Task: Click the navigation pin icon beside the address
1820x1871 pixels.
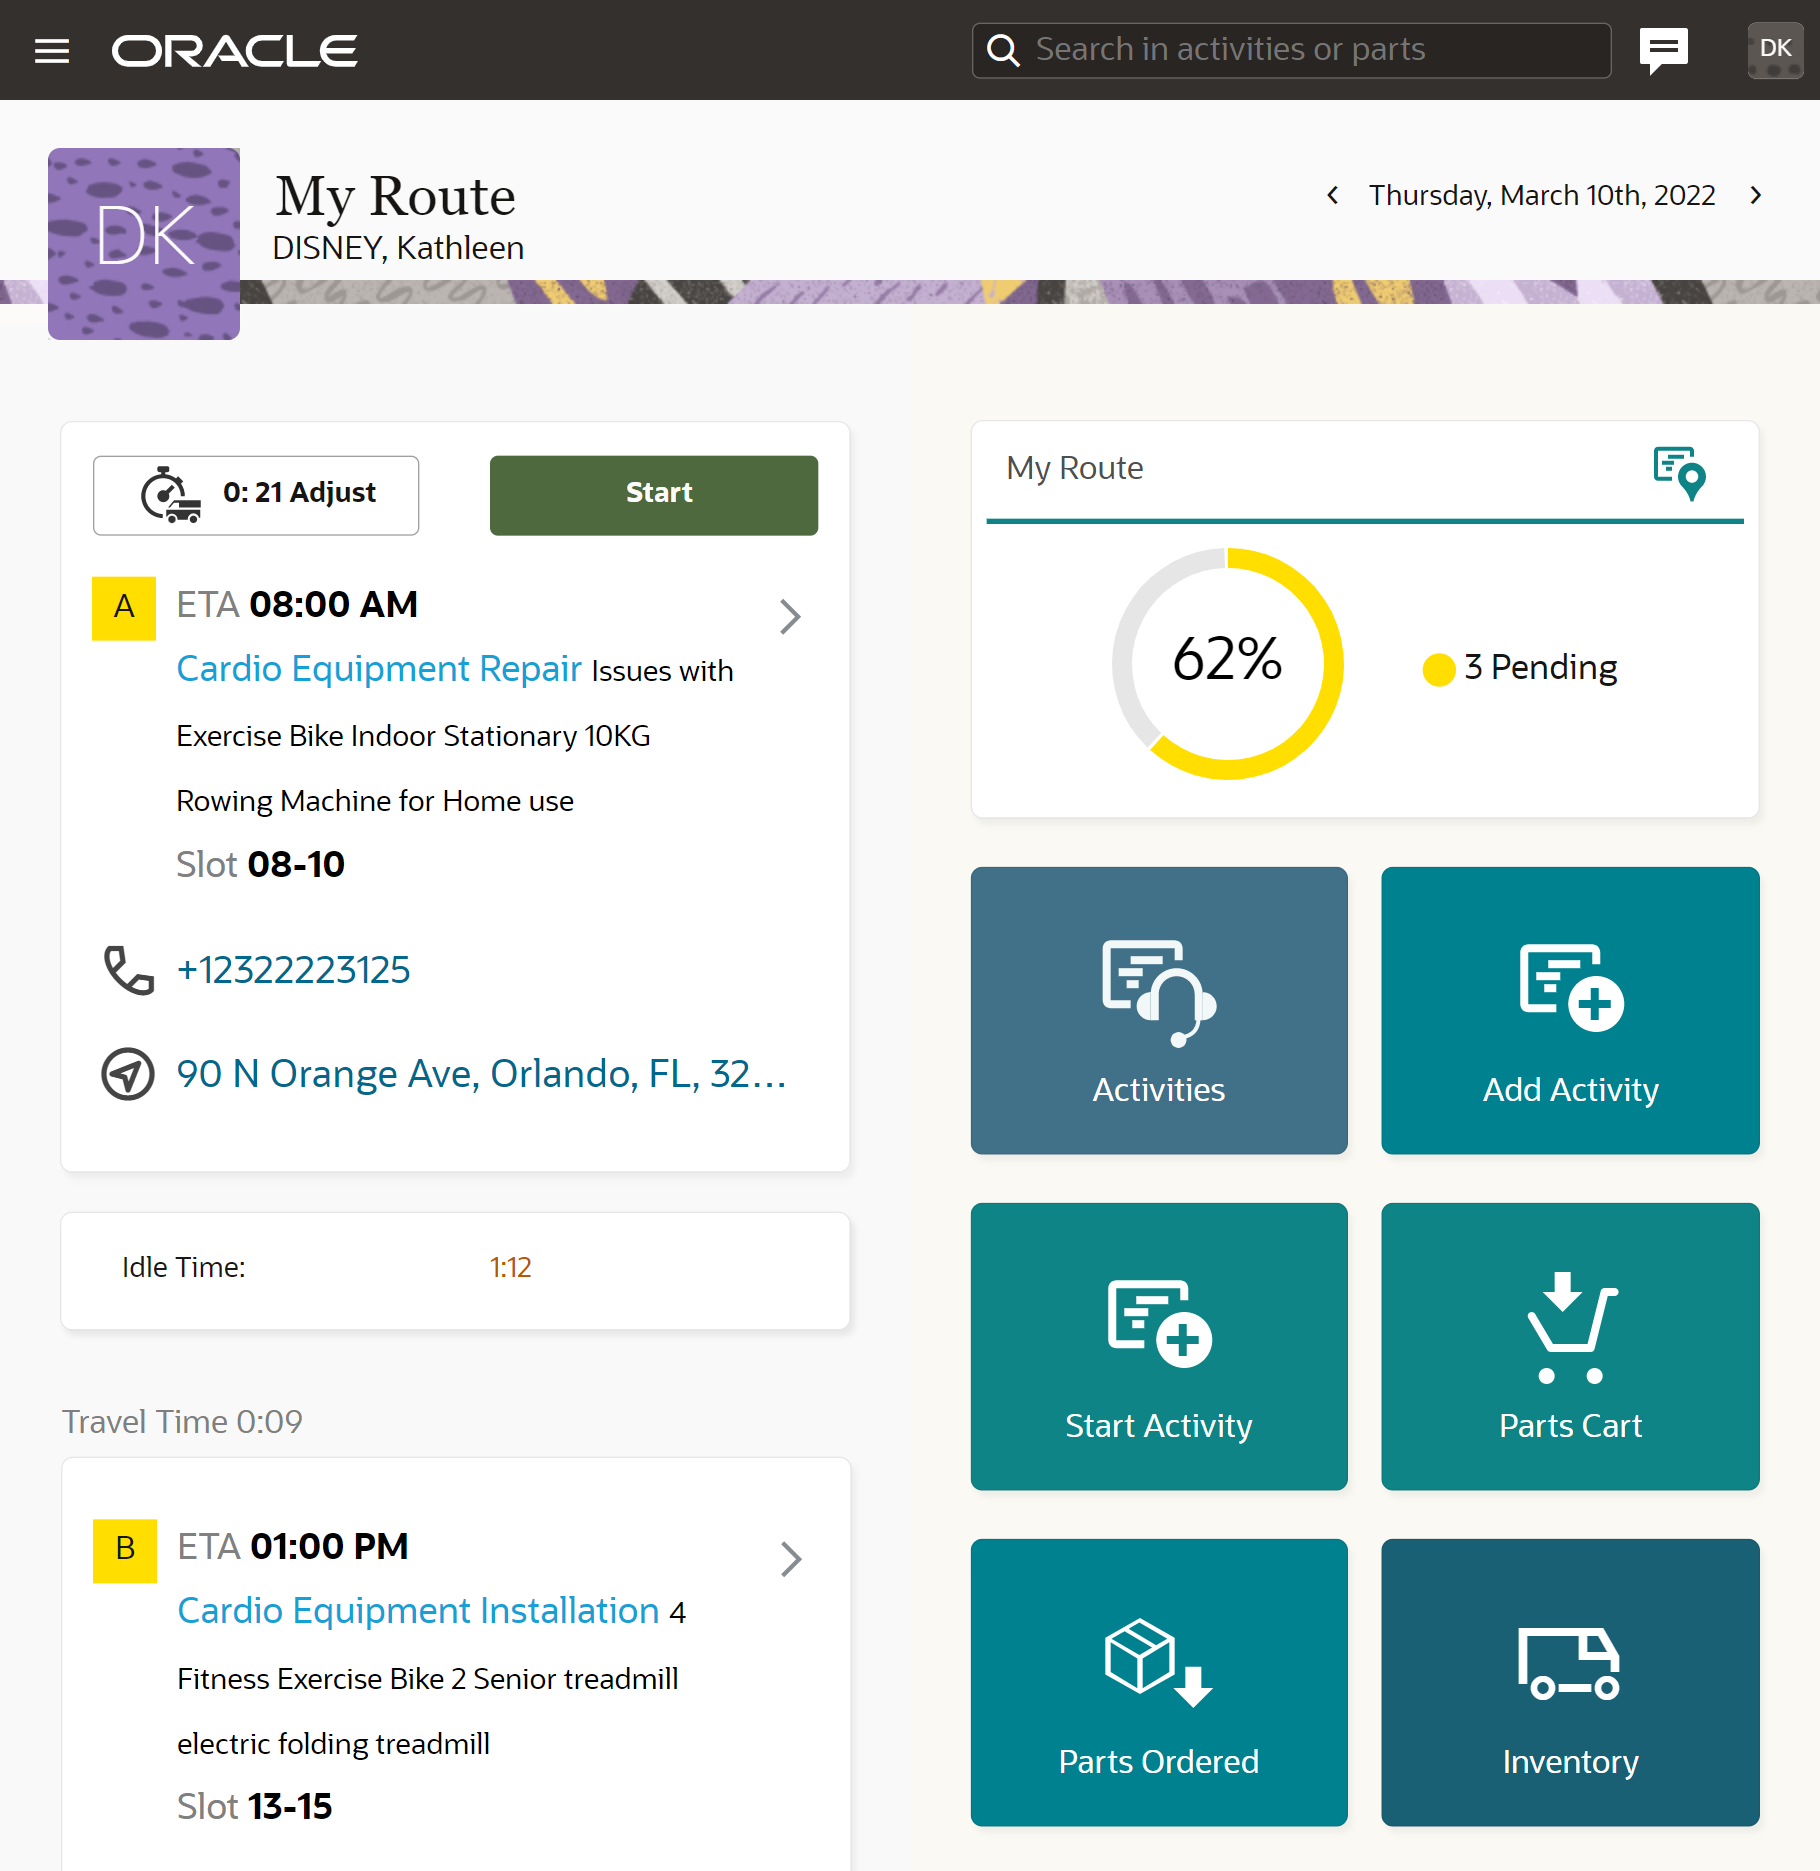Action: pos(127,1073)
